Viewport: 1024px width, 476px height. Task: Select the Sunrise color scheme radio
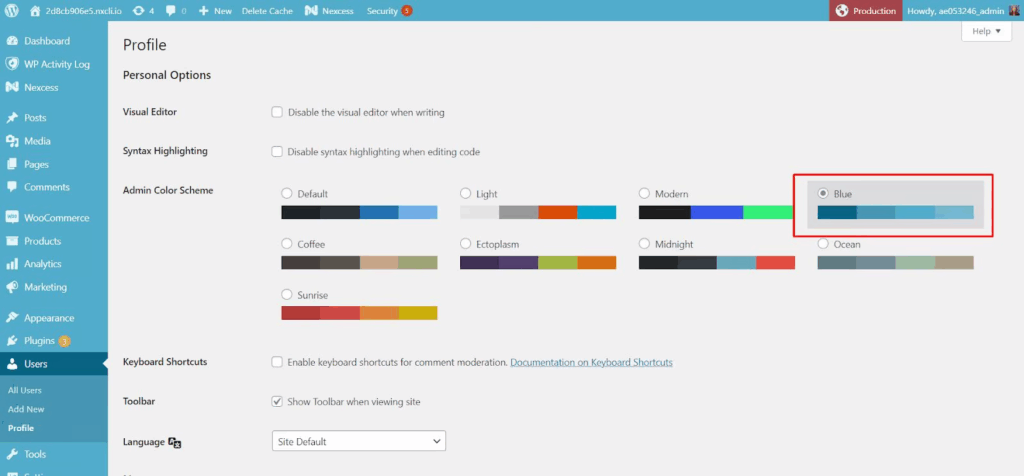coord(287,294)
